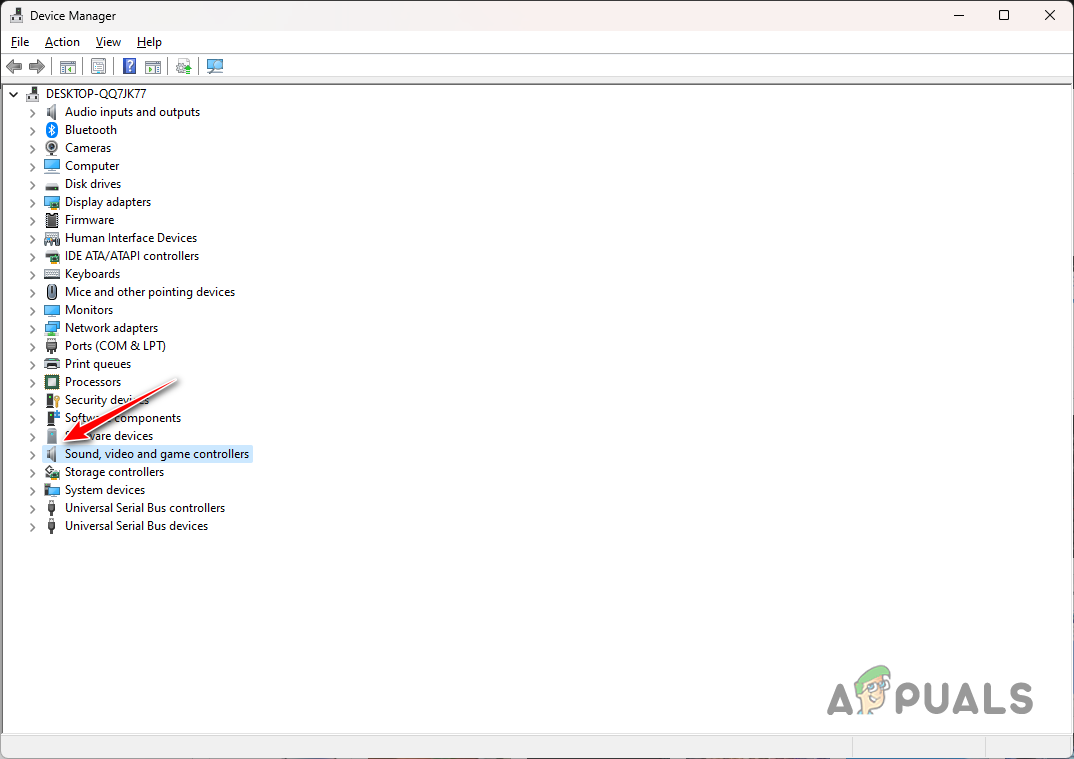Image resolution: width=1074 pixels, height=759 pixels.
Task: Click the Update device driver toolbar icon
Action: (x=184, y=66)
